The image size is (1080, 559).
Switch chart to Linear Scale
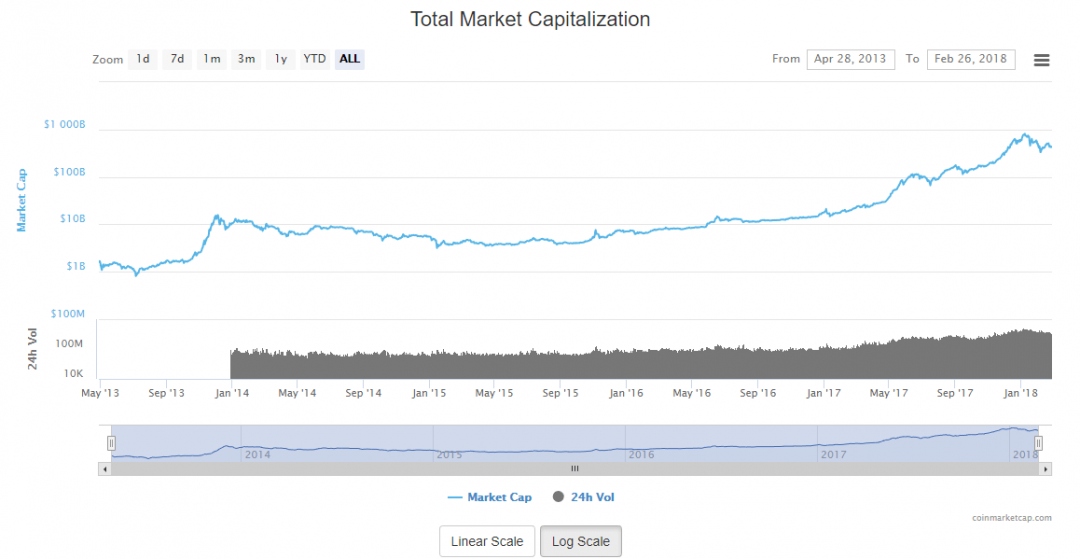click(x=487, y=541)
